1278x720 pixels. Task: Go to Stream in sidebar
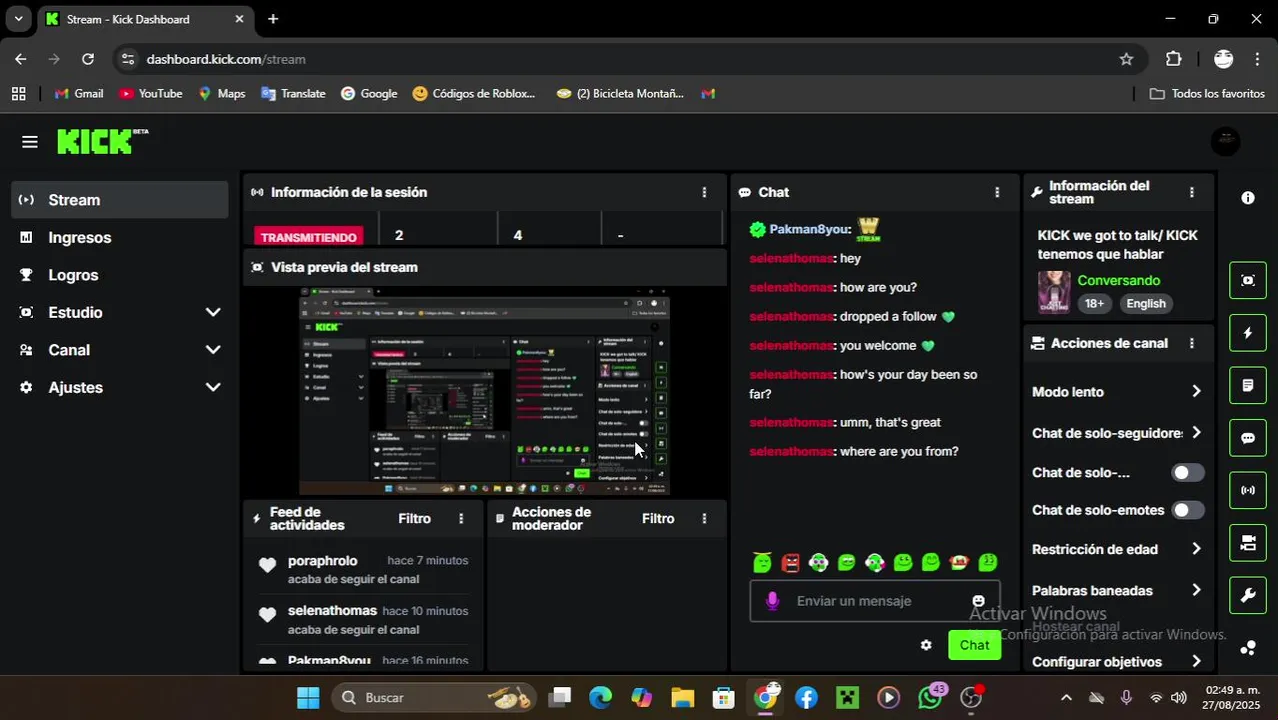click(120, 200)
